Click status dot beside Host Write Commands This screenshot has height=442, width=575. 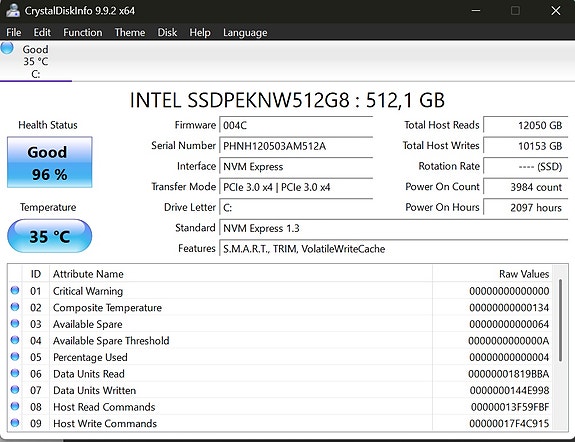pyautogui.click(x=15, y=423)
